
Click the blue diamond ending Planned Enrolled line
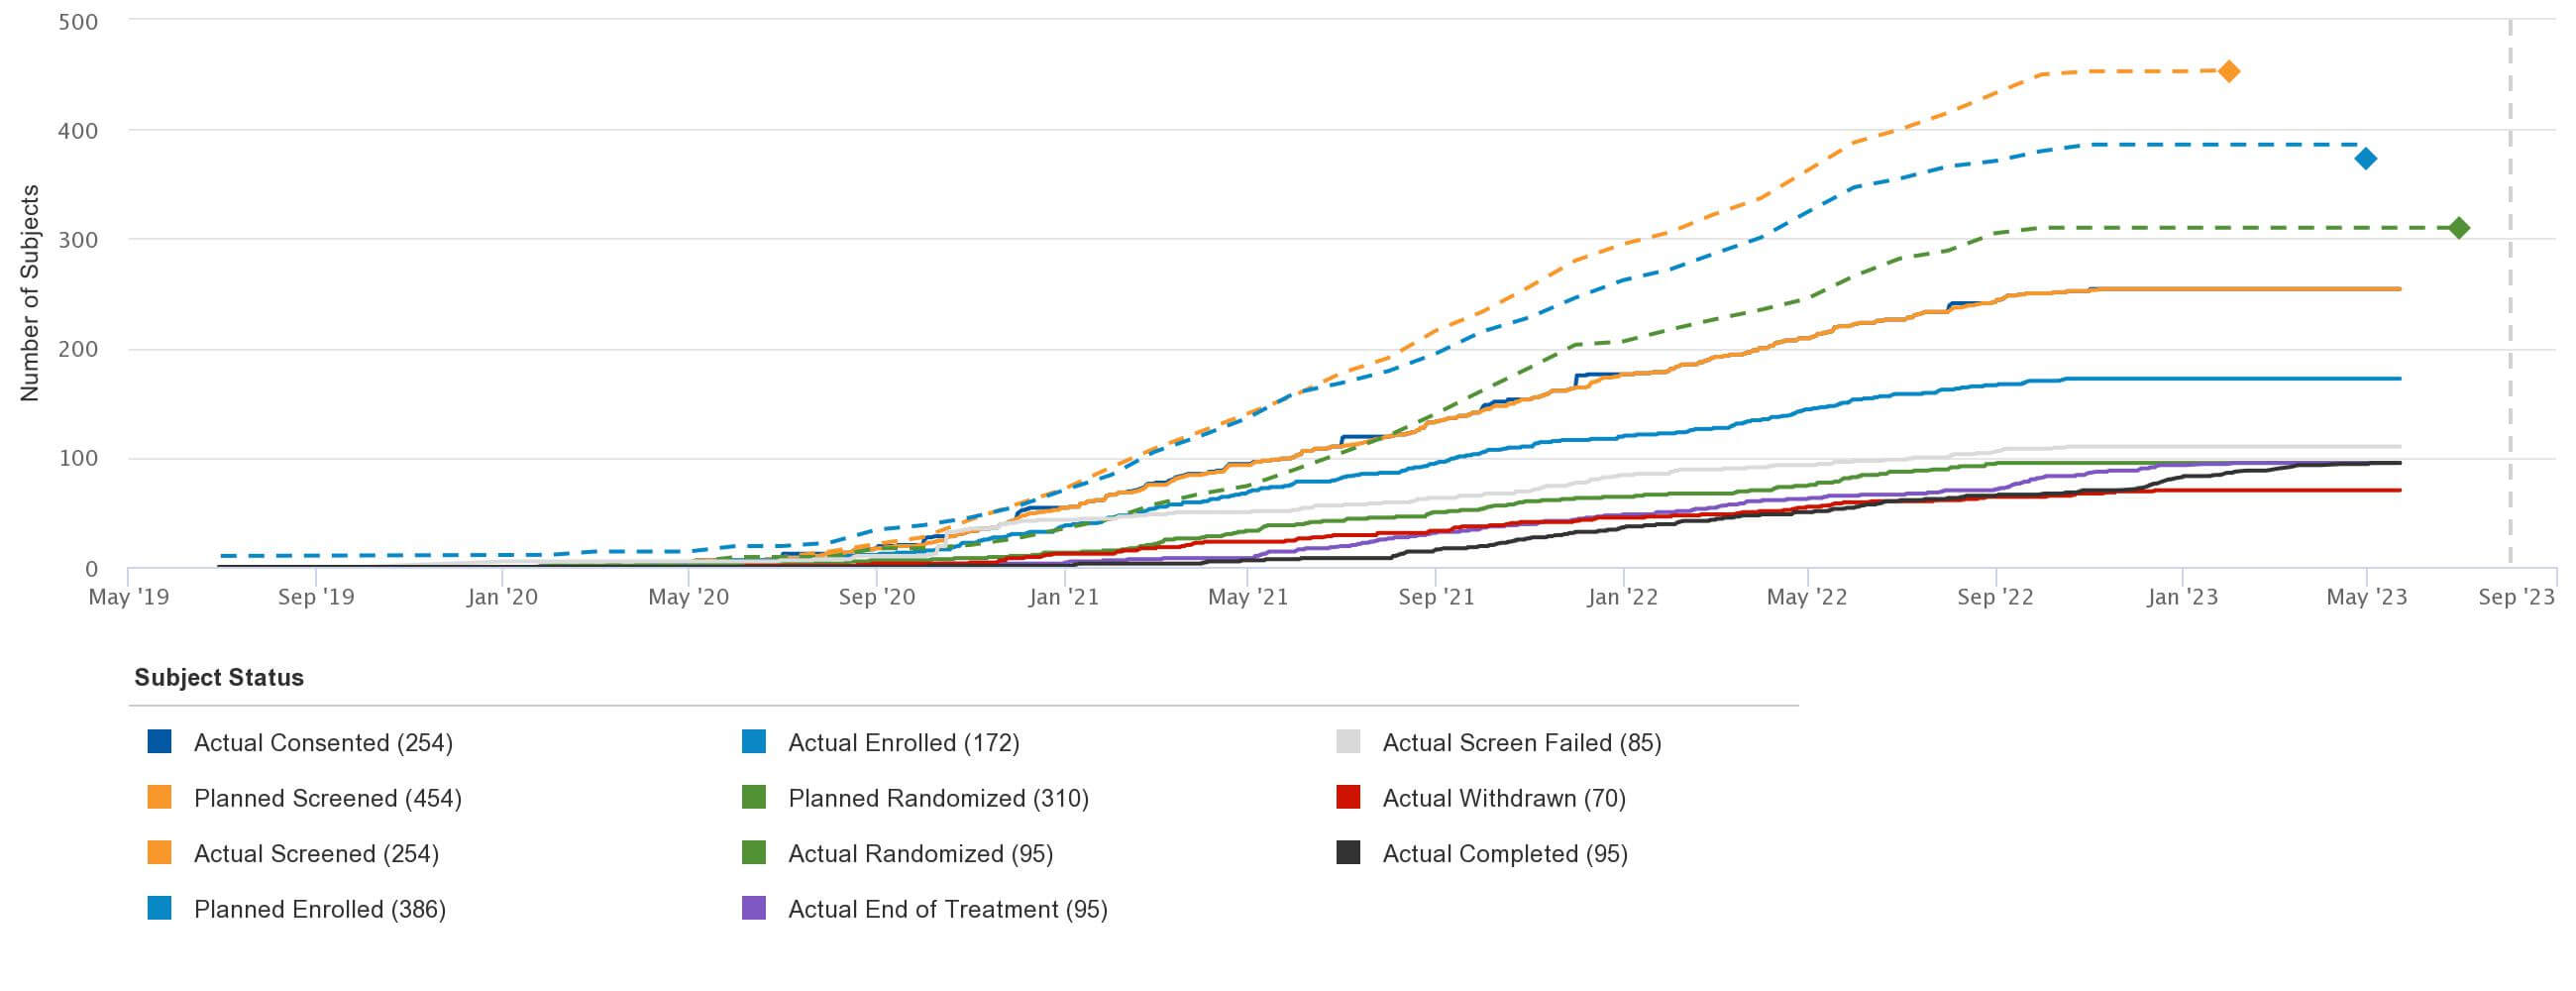pyautogui.click(x=2365, y=158)
